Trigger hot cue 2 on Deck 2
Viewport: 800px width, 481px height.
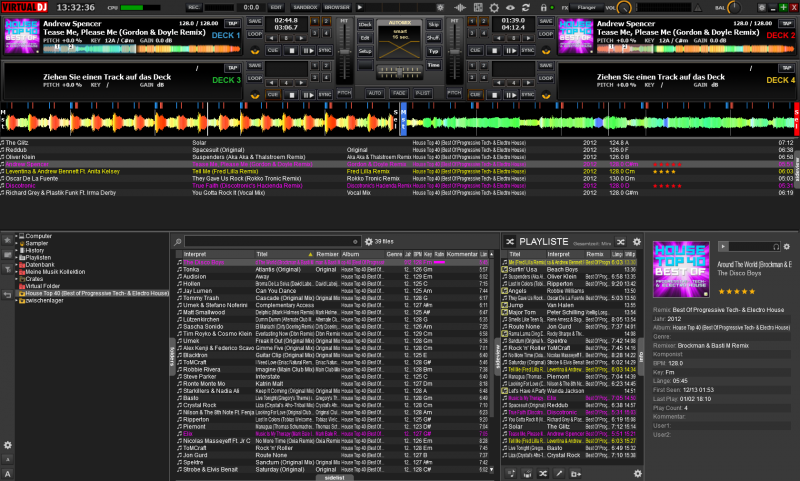point(483,21)
